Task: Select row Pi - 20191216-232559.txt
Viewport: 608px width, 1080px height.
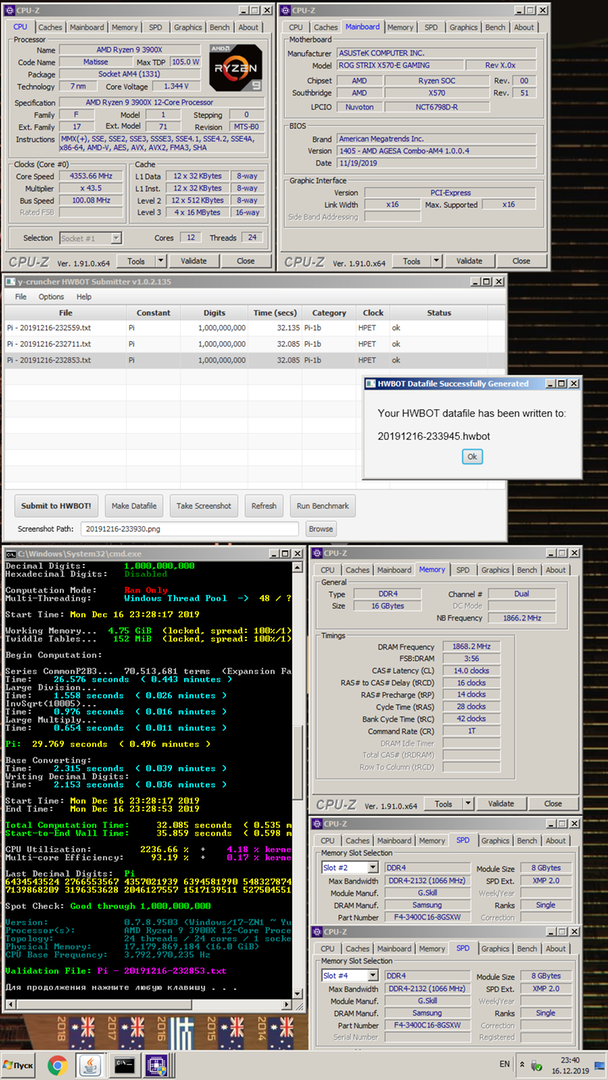Action: (x=255, y=328)
